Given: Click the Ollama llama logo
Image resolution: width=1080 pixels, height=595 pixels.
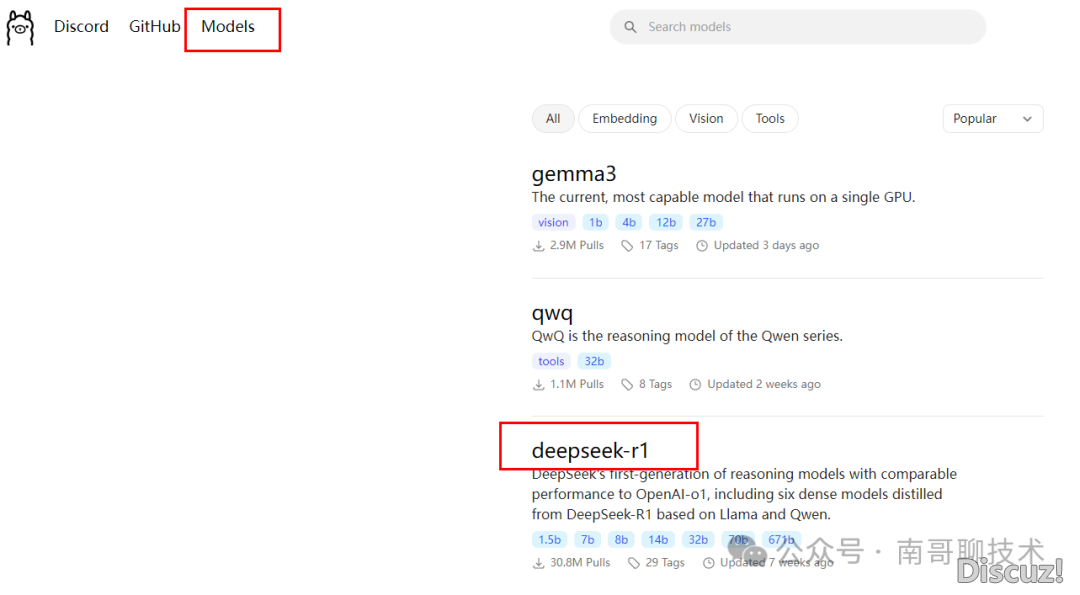Looking at the screenshot, I should 20,28.
